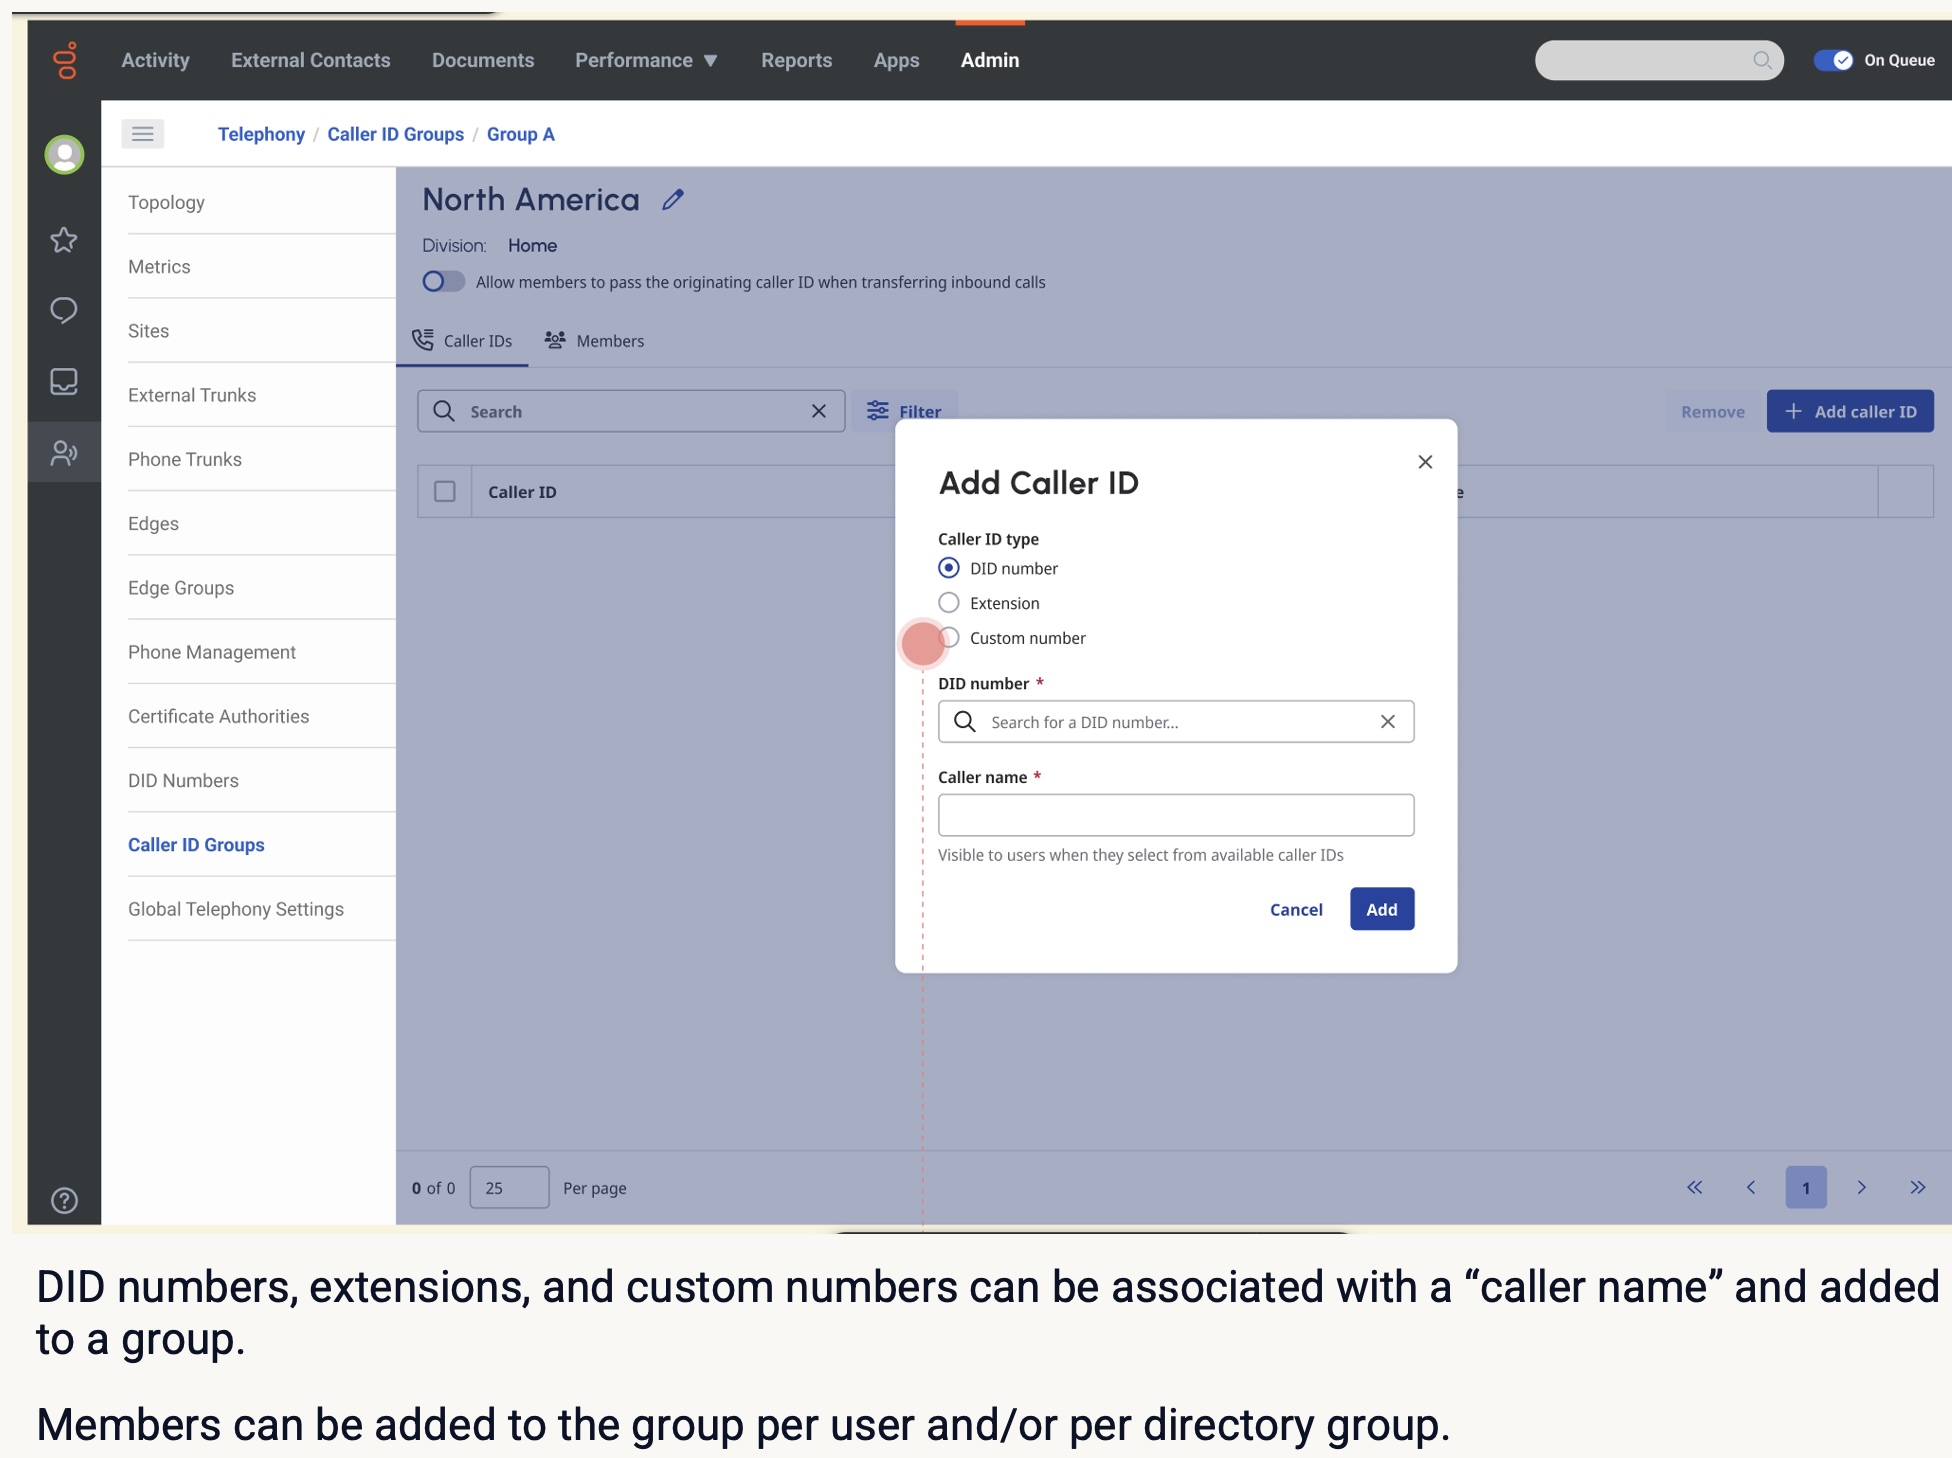
Task: Switch to the Members tab
Action: pyautogui.click(x=595, y=341)
